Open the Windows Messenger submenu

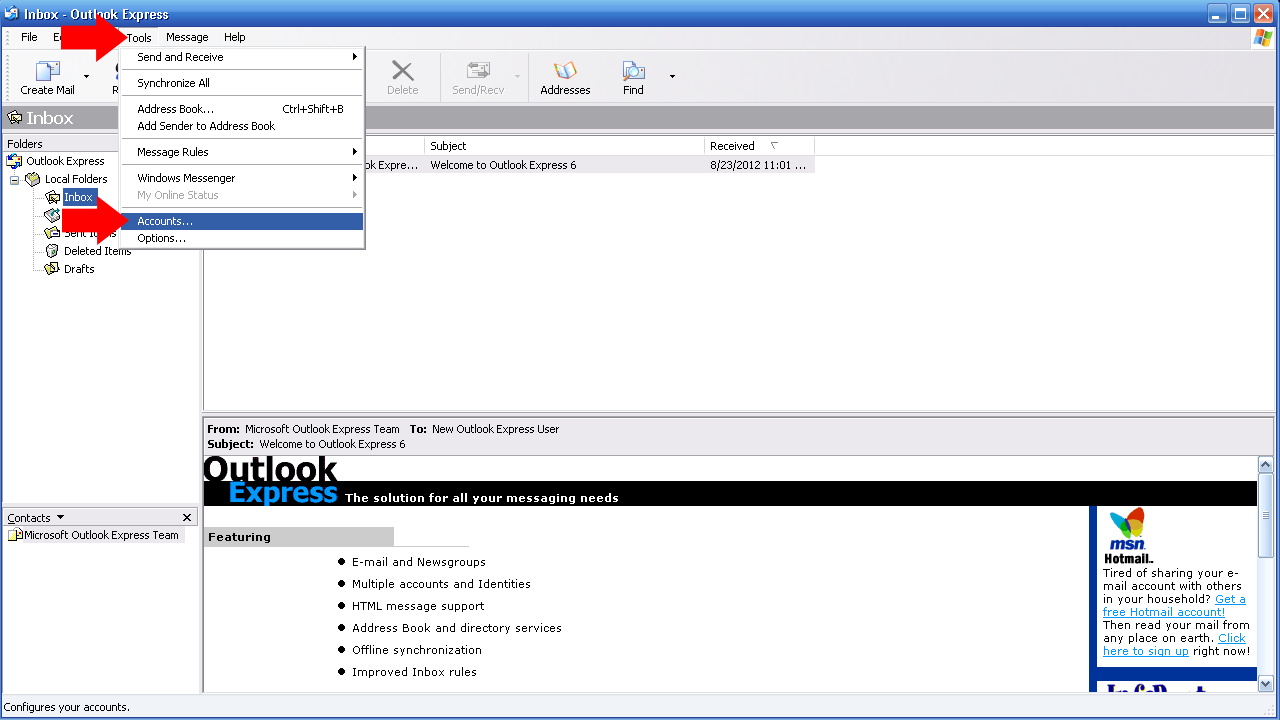[x=242, y=178]
